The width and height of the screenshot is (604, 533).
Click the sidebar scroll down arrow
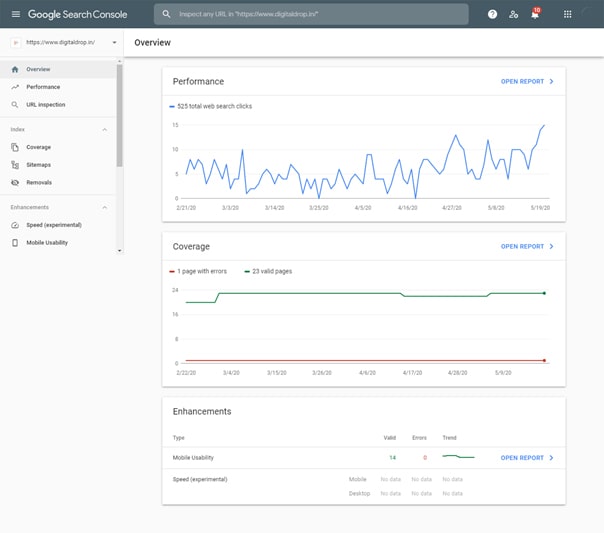tap(119, 251)
